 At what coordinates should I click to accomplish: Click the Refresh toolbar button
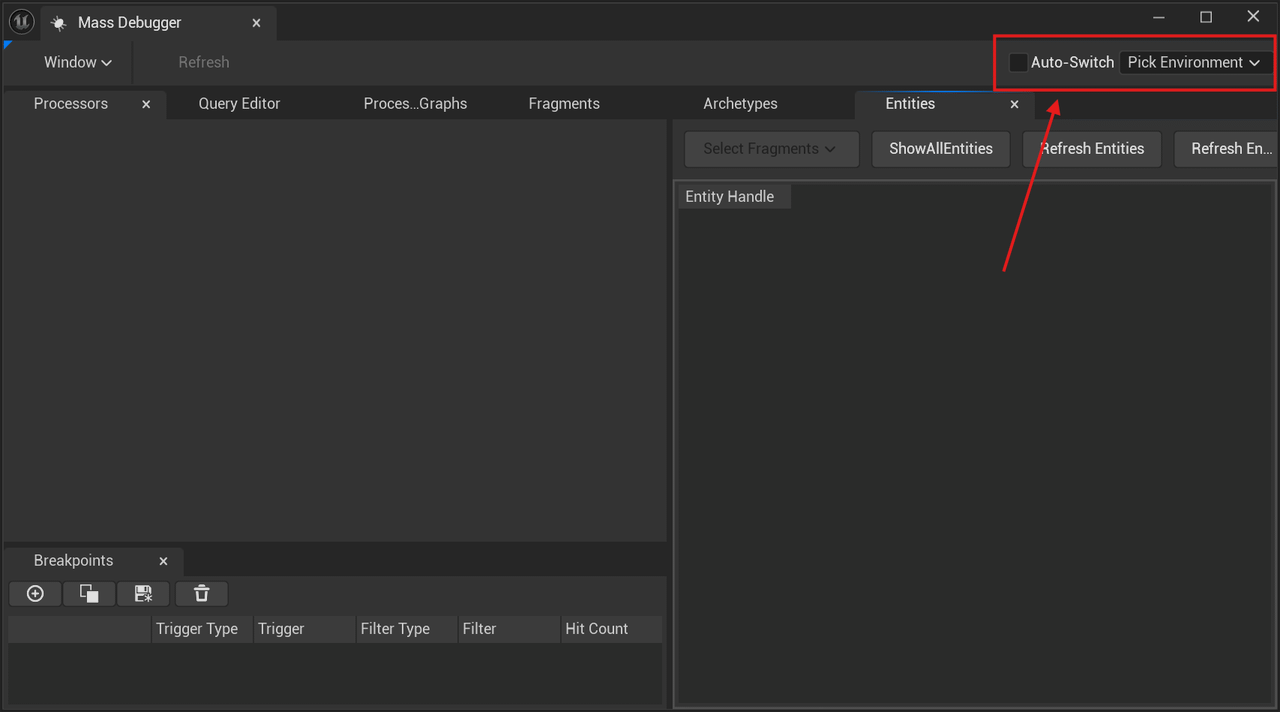[204, 62]
